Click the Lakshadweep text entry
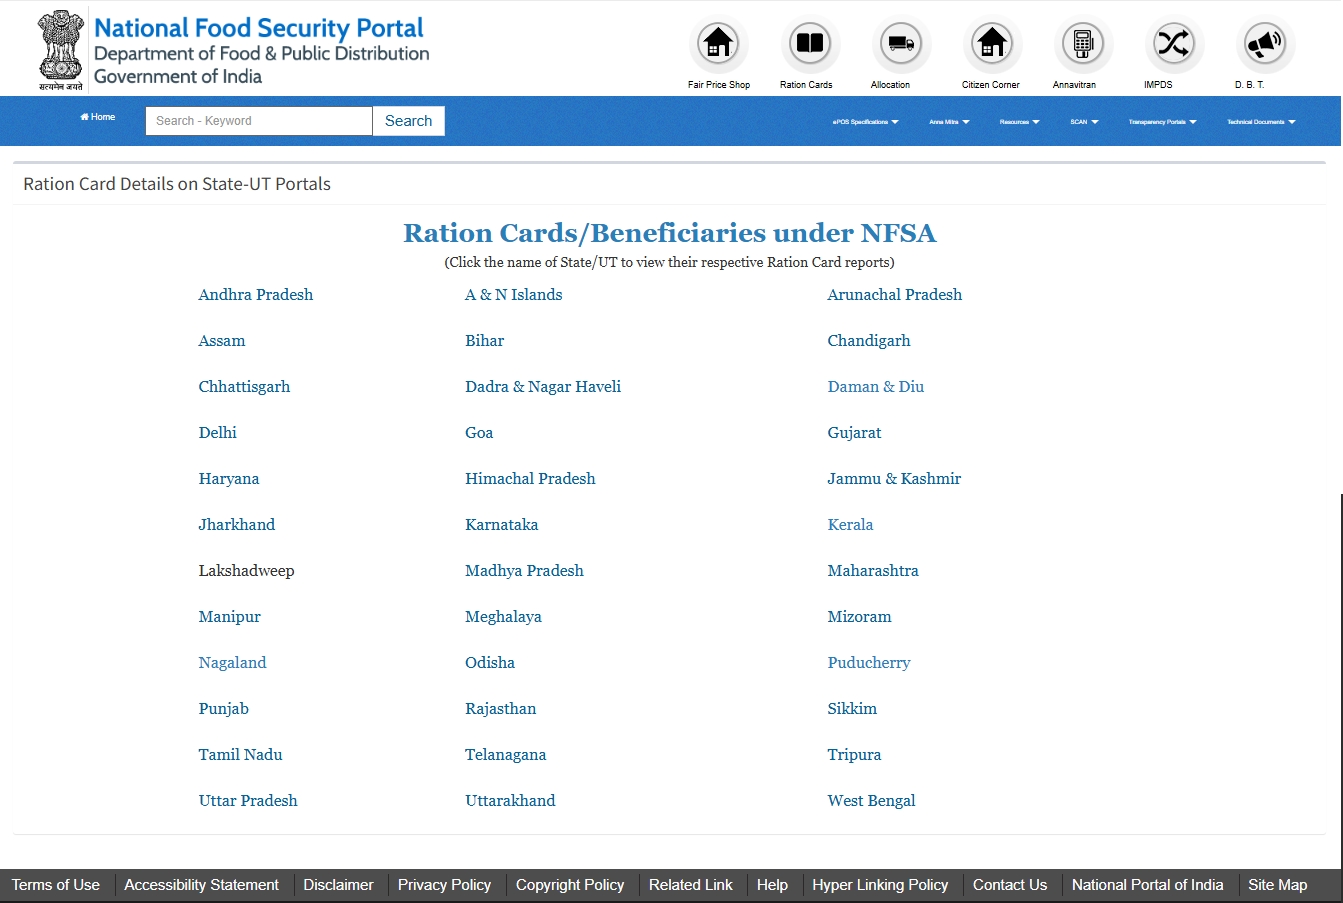Screen dimensions: 1343x903 [x=247, y=571]
